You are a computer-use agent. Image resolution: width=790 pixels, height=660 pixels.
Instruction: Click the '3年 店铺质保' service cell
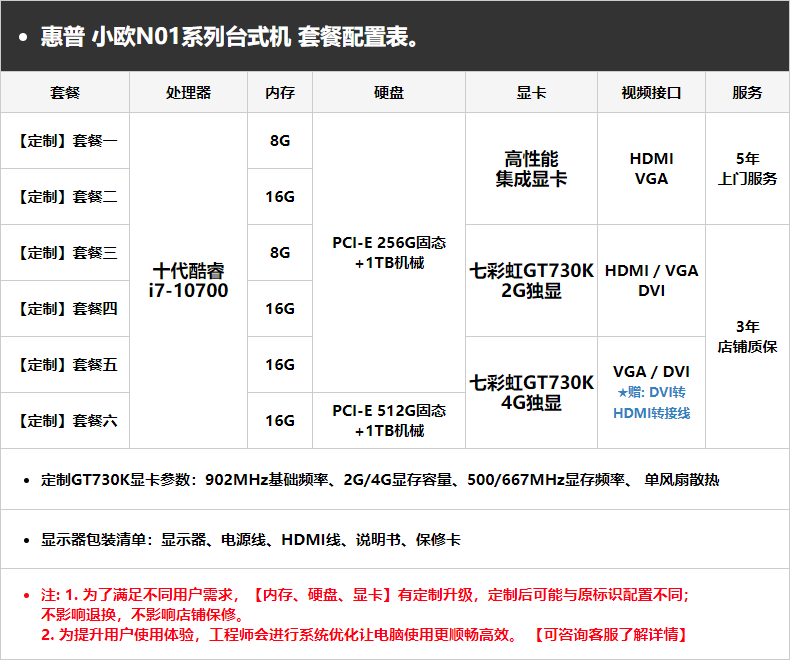click(747, 337)
